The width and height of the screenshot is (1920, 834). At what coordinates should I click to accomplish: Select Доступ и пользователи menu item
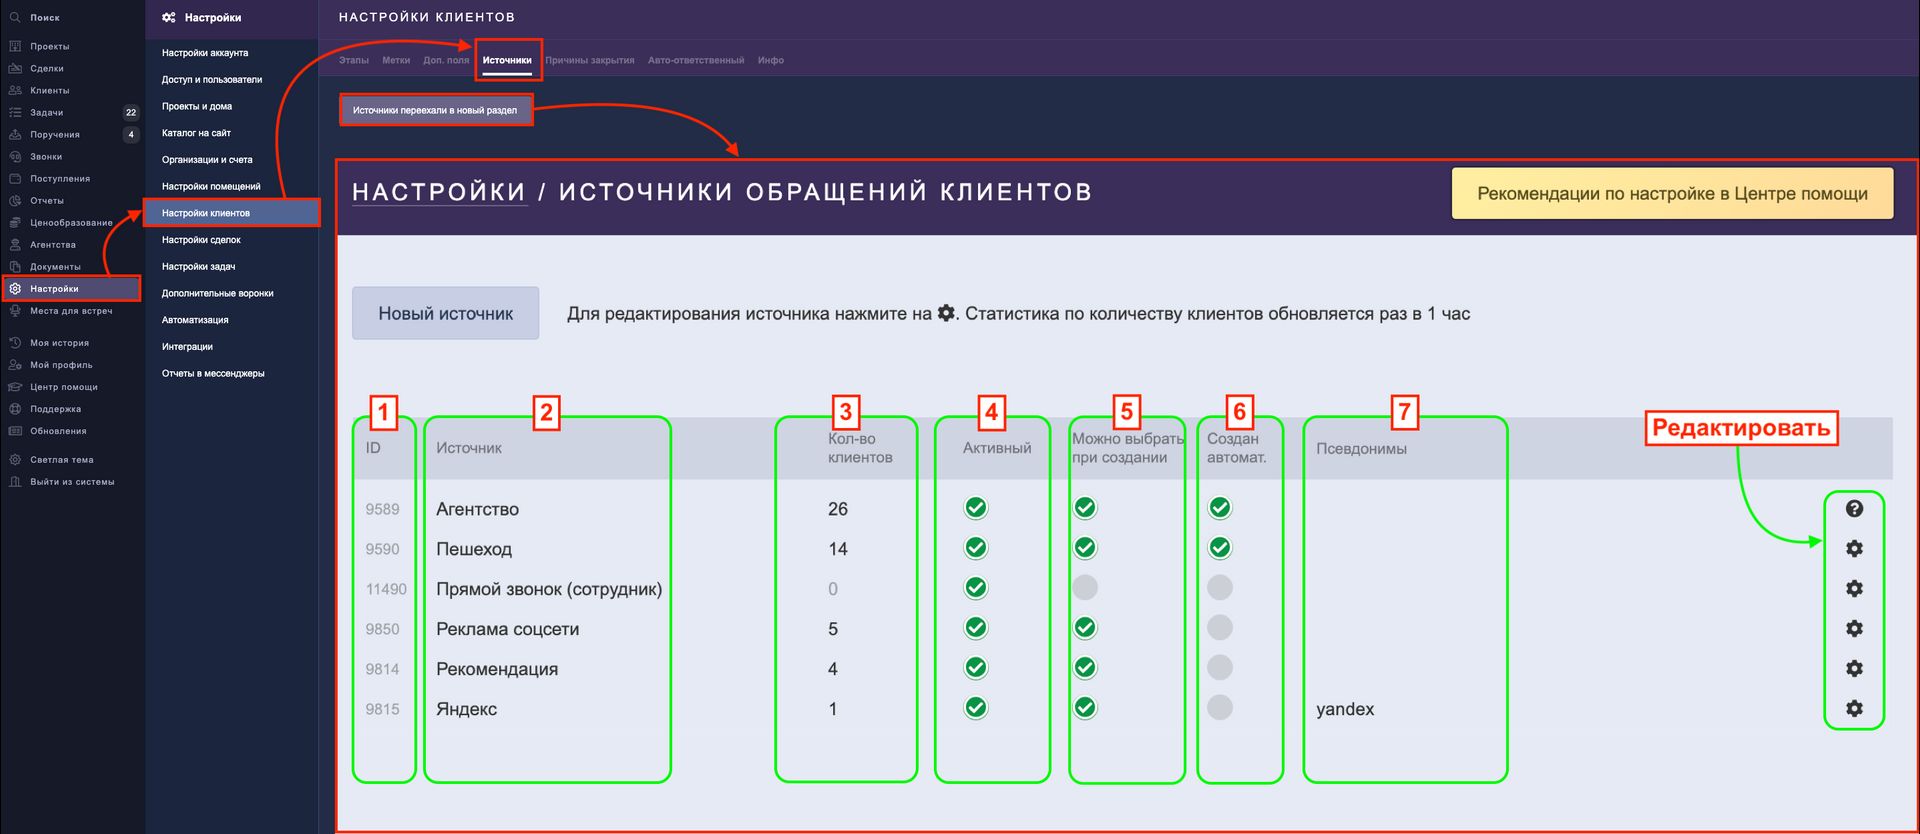[212, 79]
